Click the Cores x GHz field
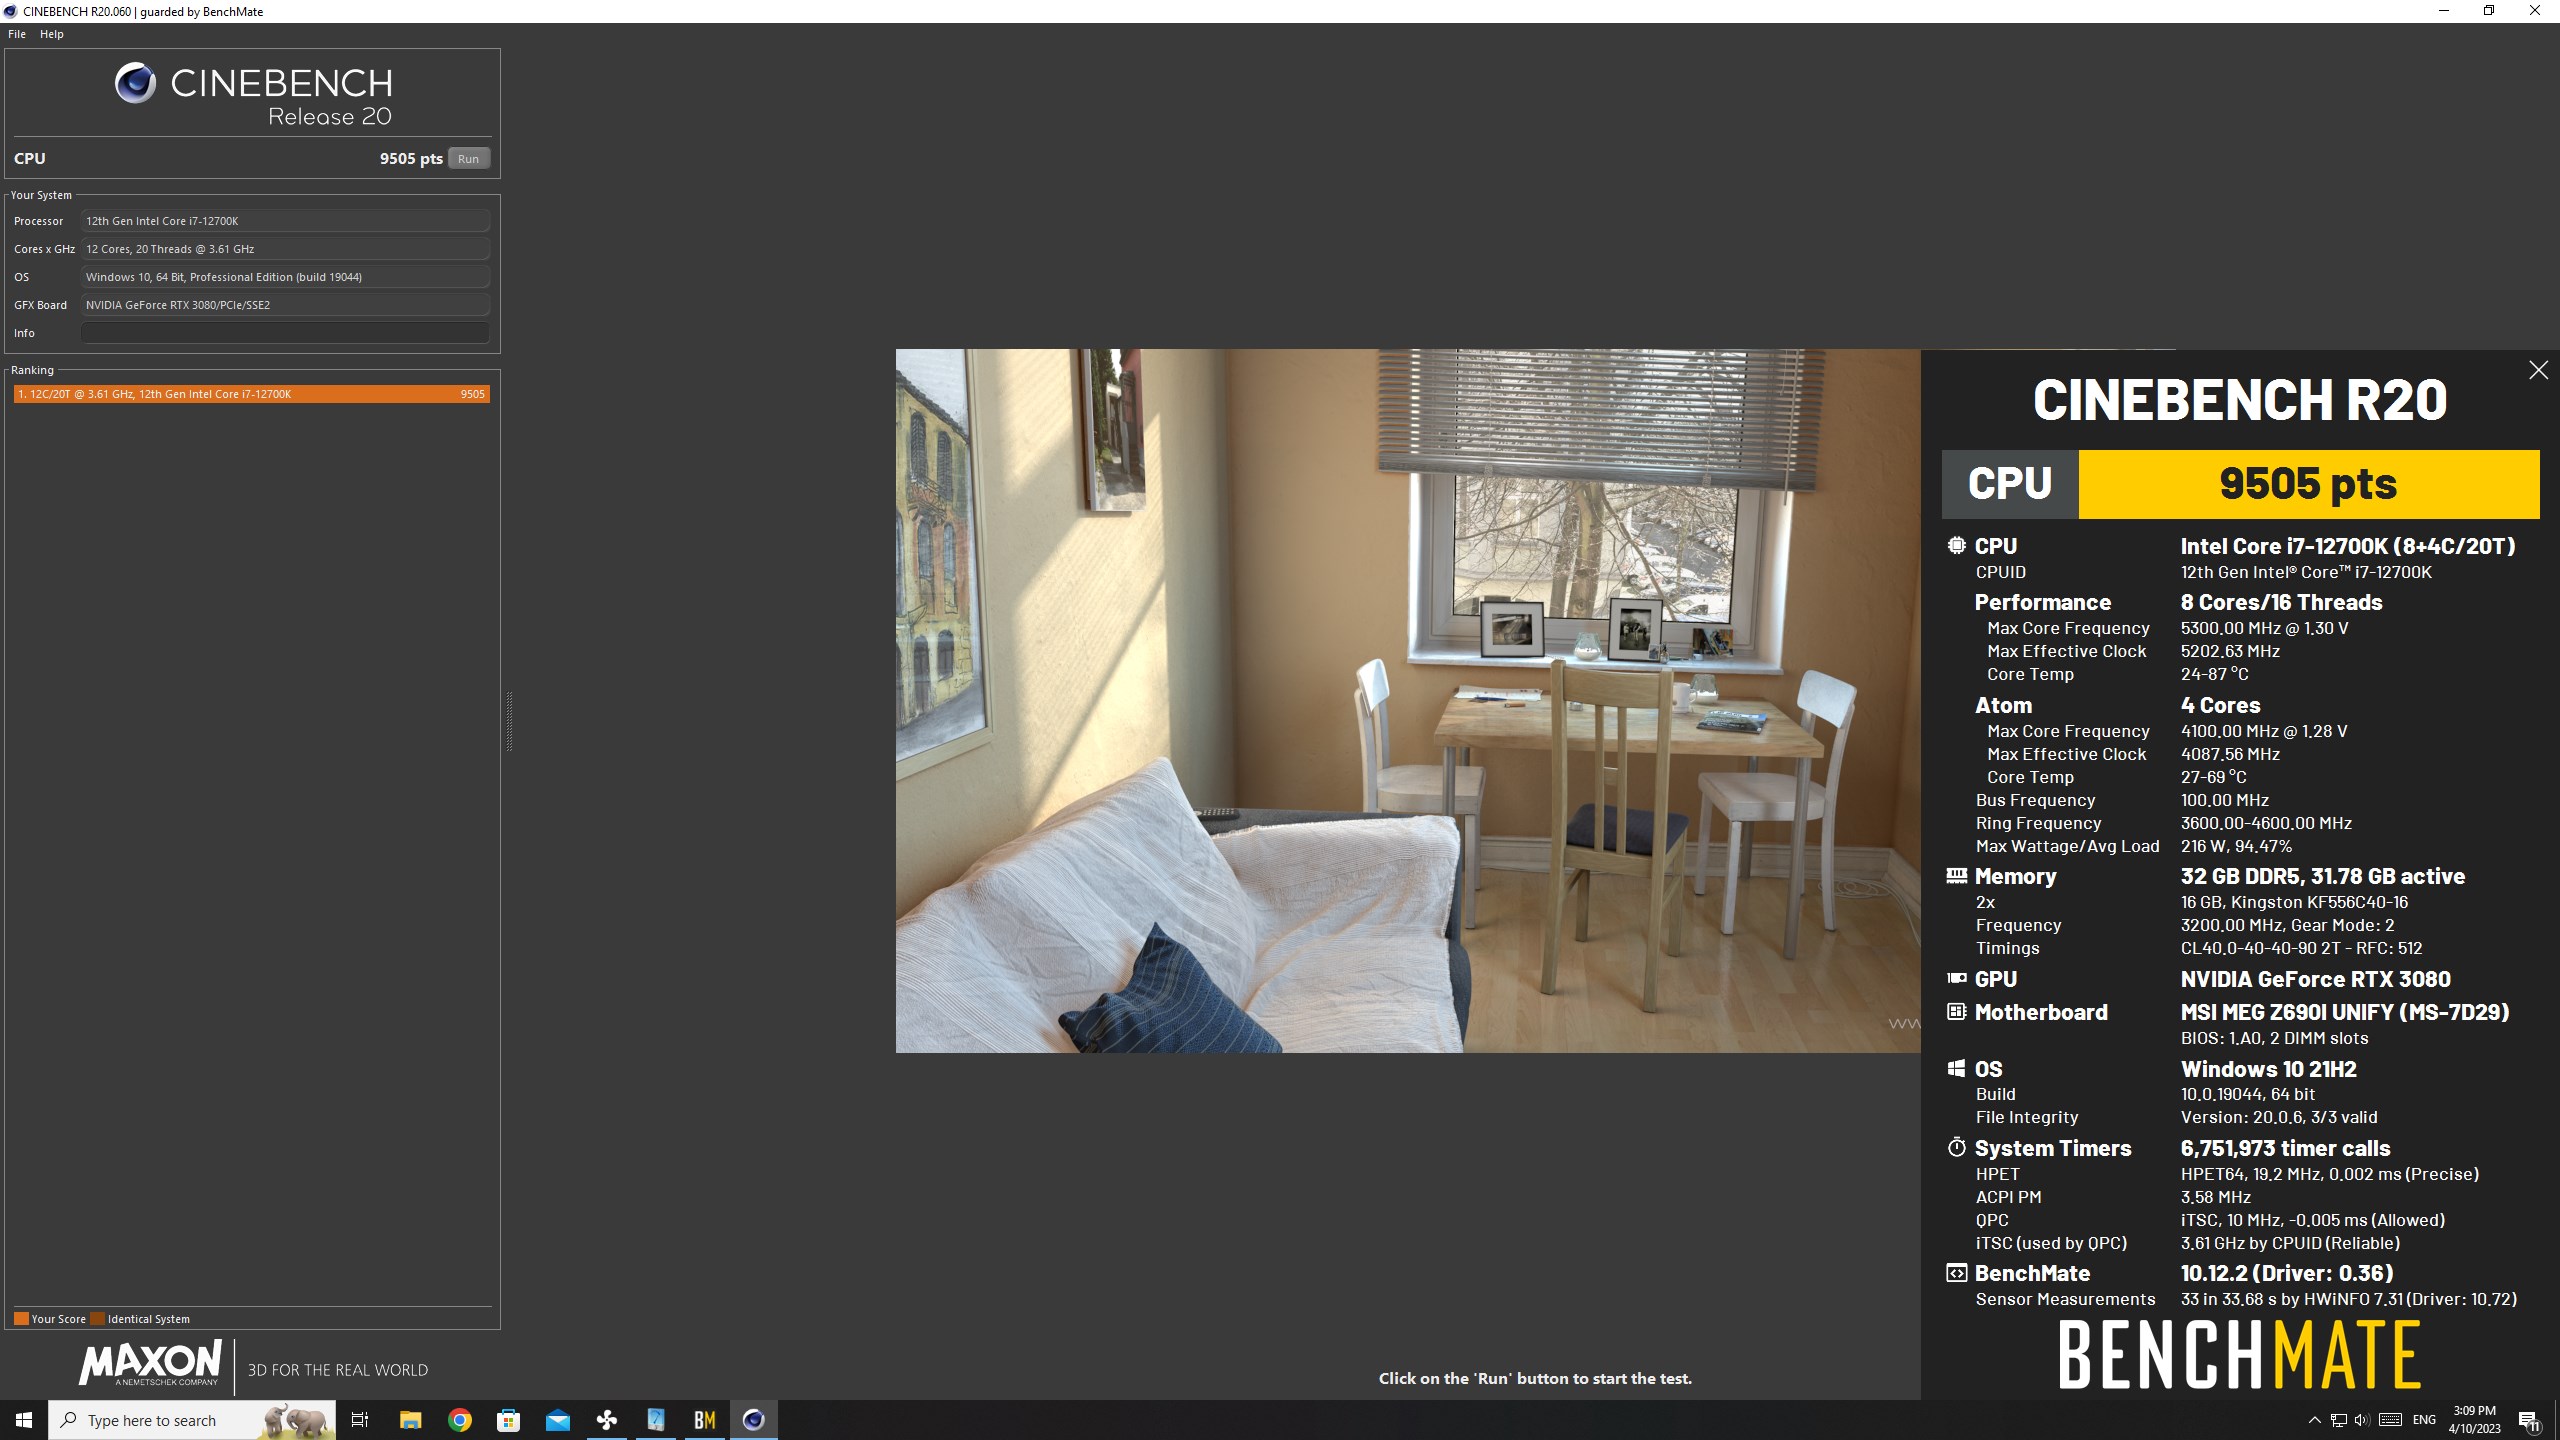 (x=285, y=249)
